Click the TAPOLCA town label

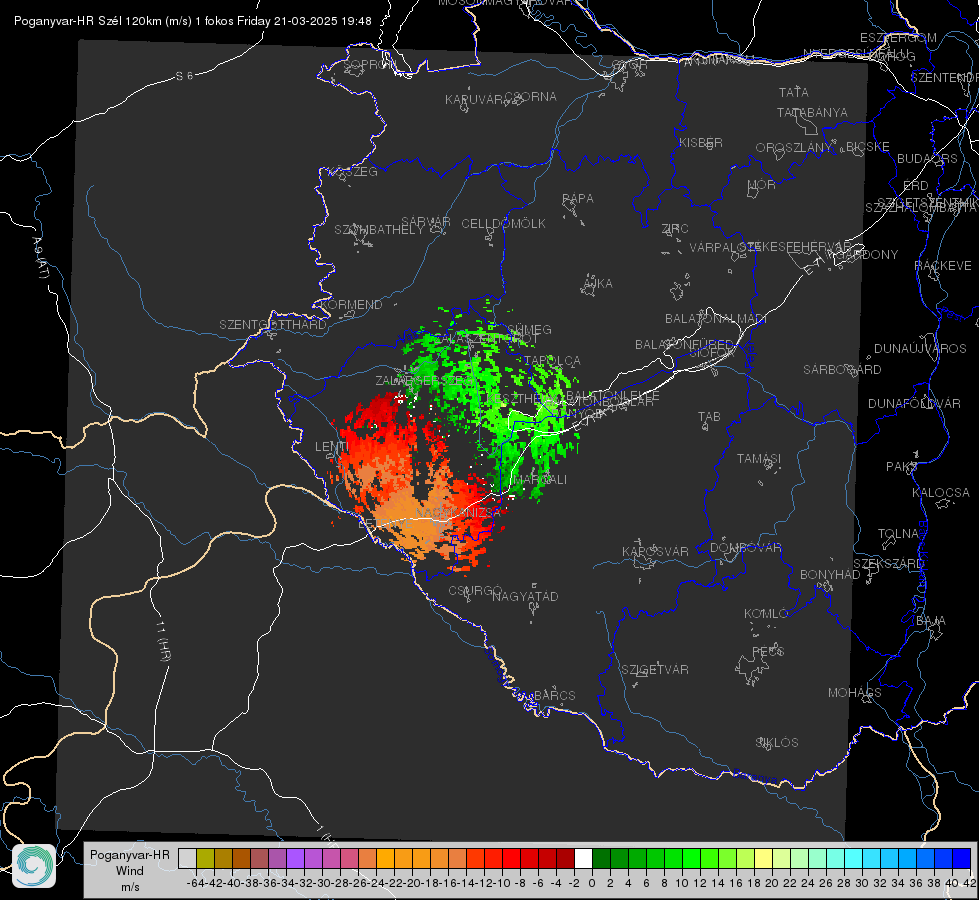coord(553,360)
